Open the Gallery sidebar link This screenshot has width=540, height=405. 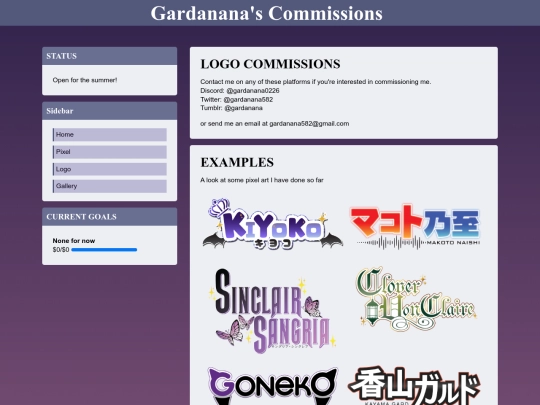110,186
